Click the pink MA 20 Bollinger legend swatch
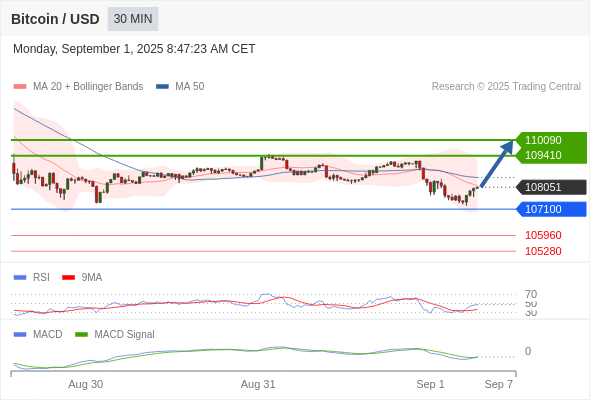590x400 pixels. point(20,87)
